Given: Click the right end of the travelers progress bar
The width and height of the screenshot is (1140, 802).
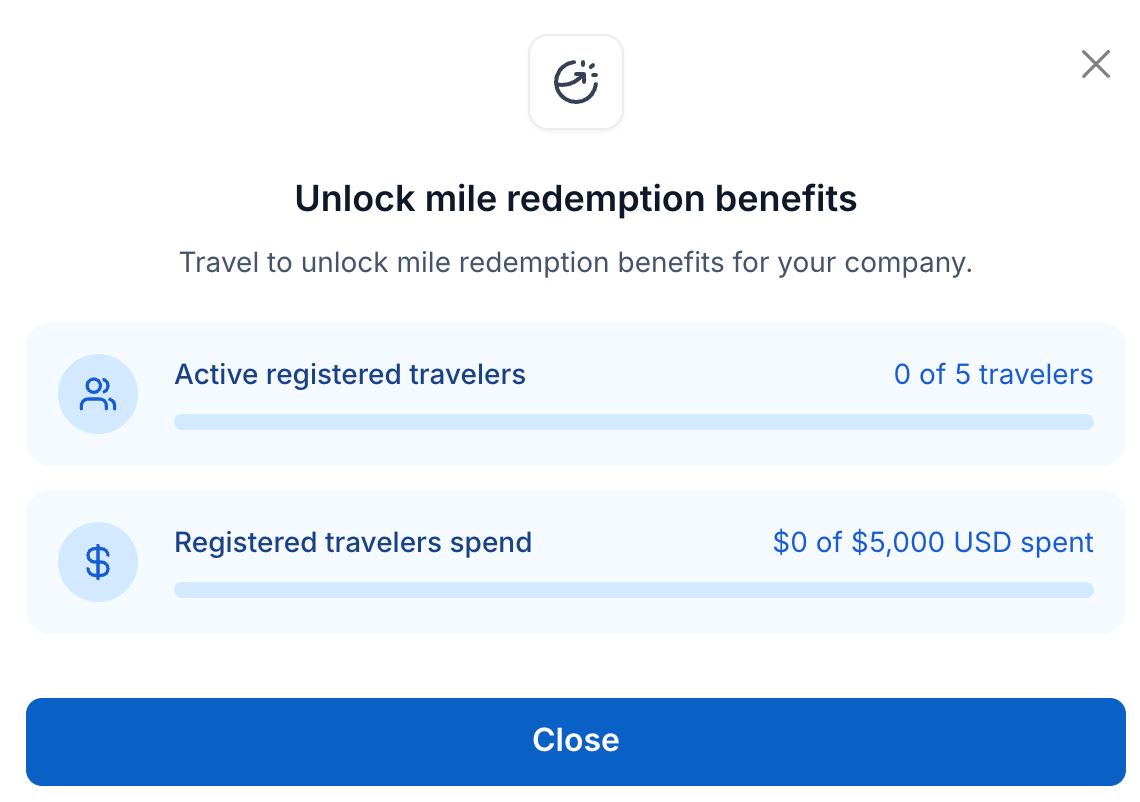Looking at the screenshot, I should click(x=1086, y=422).
